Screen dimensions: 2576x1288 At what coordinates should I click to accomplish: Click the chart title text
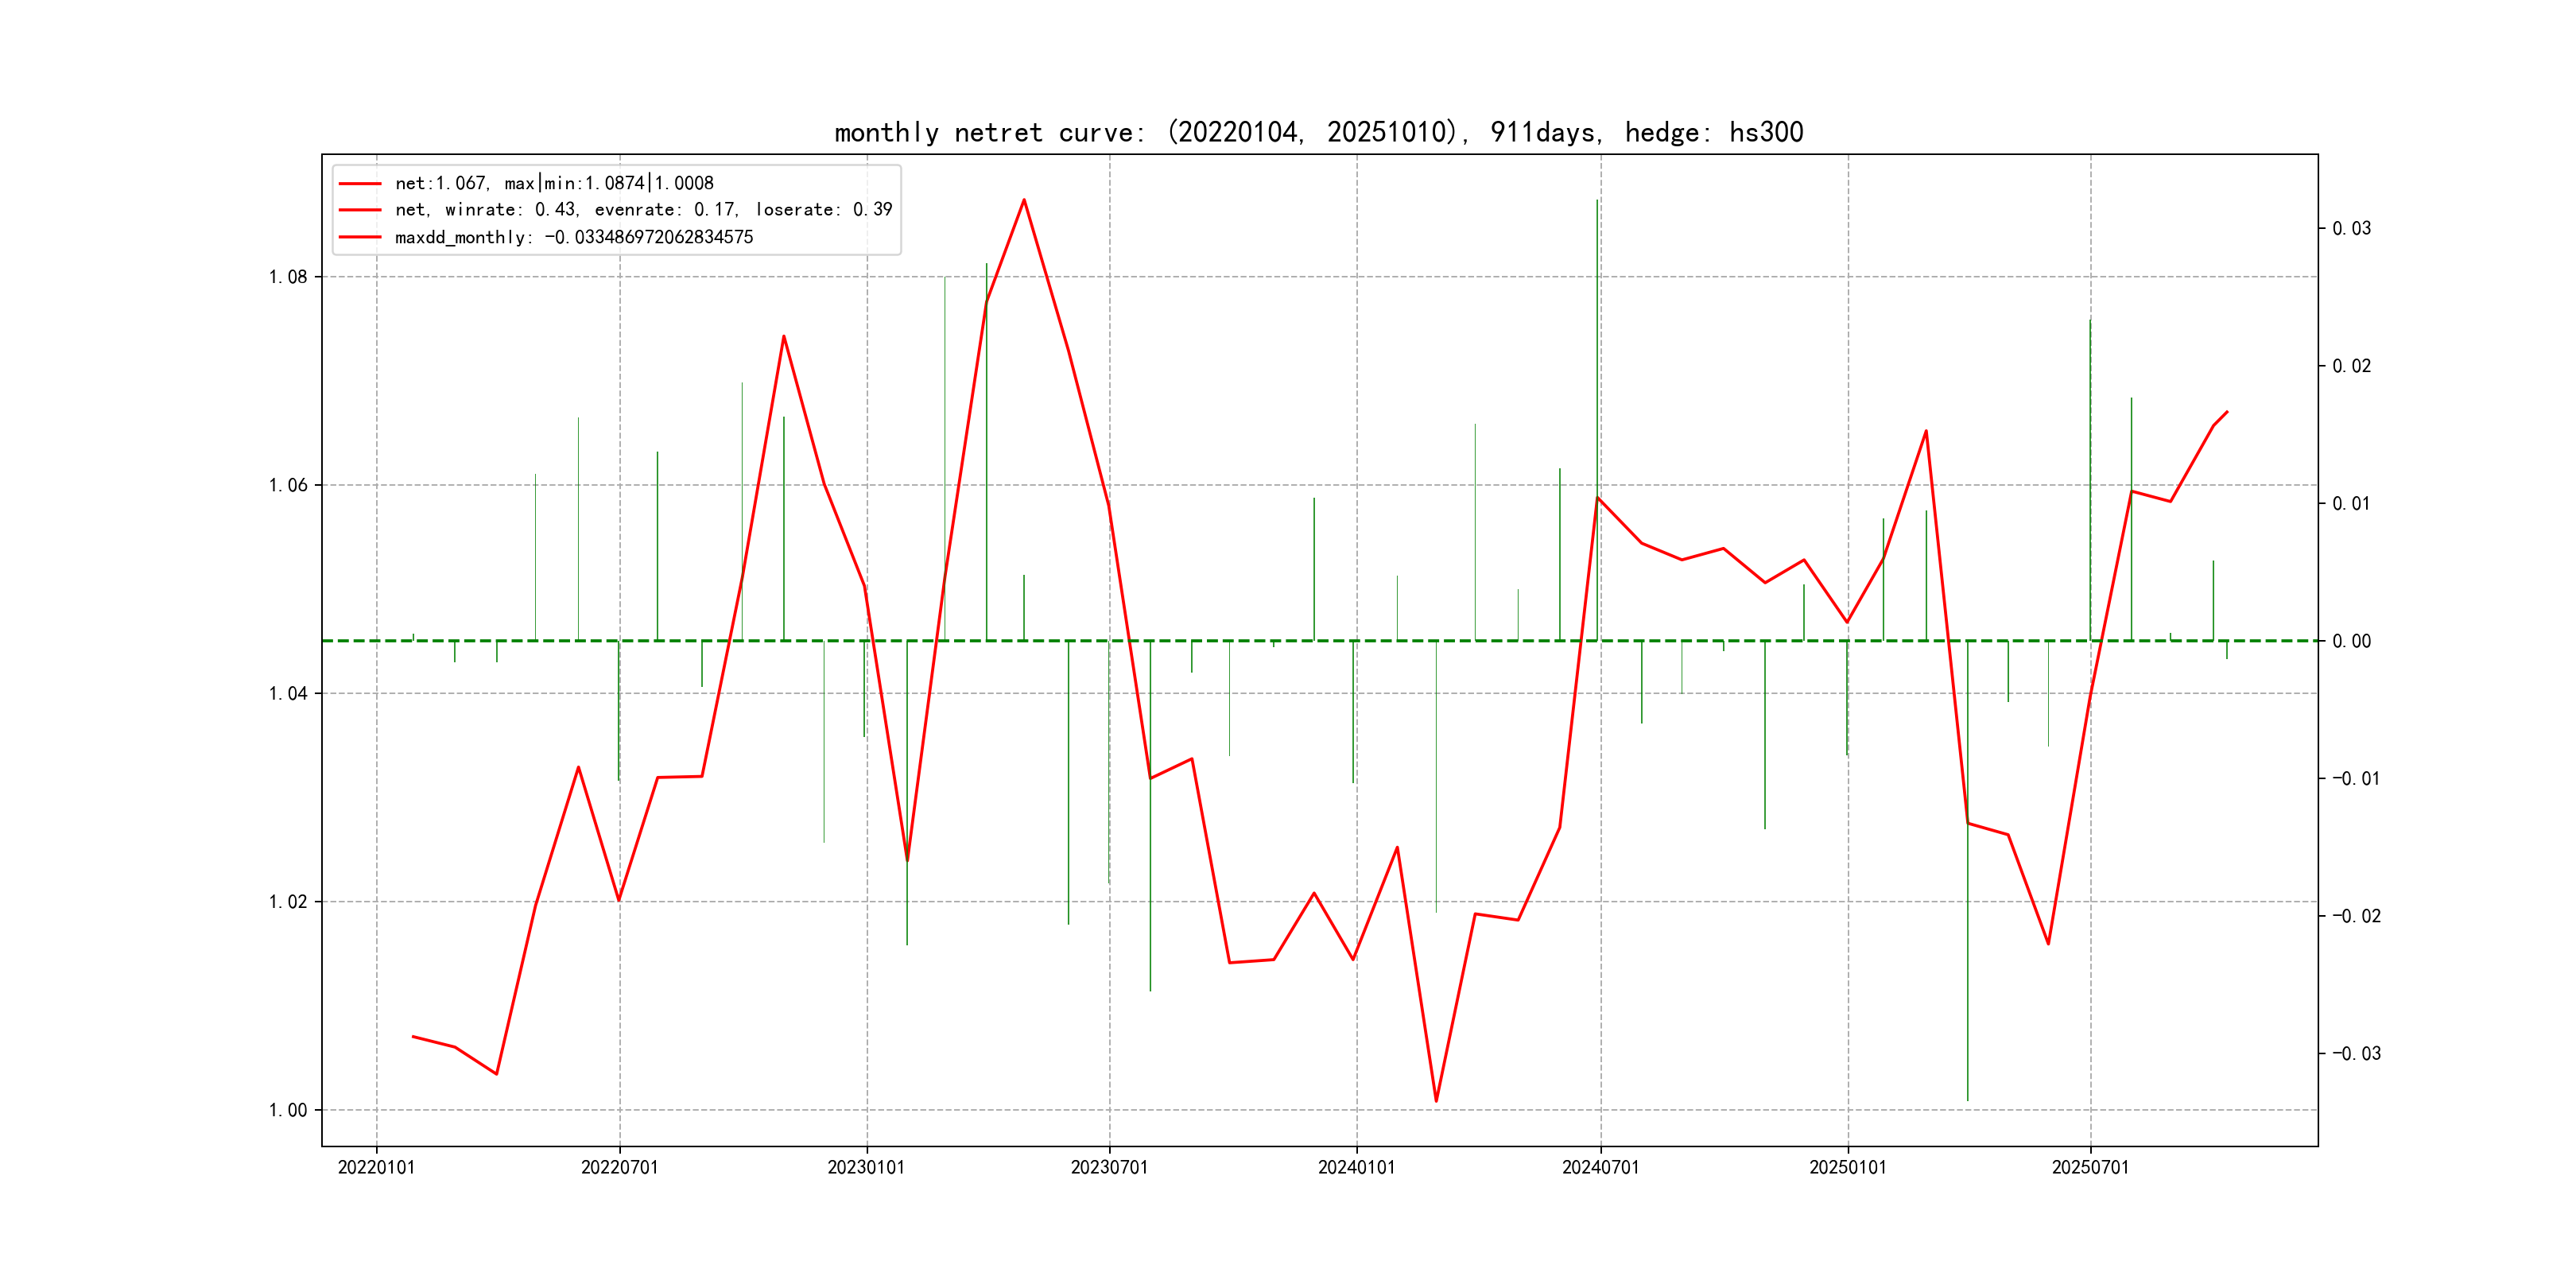coord(1318,132)
